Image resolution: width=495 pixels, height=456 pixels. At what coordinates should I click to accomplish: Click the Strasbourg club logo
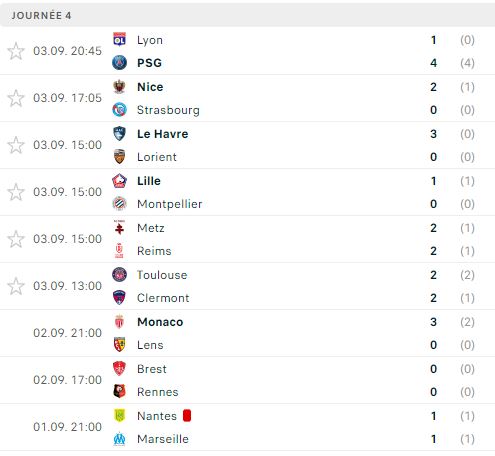click(119, 110)
